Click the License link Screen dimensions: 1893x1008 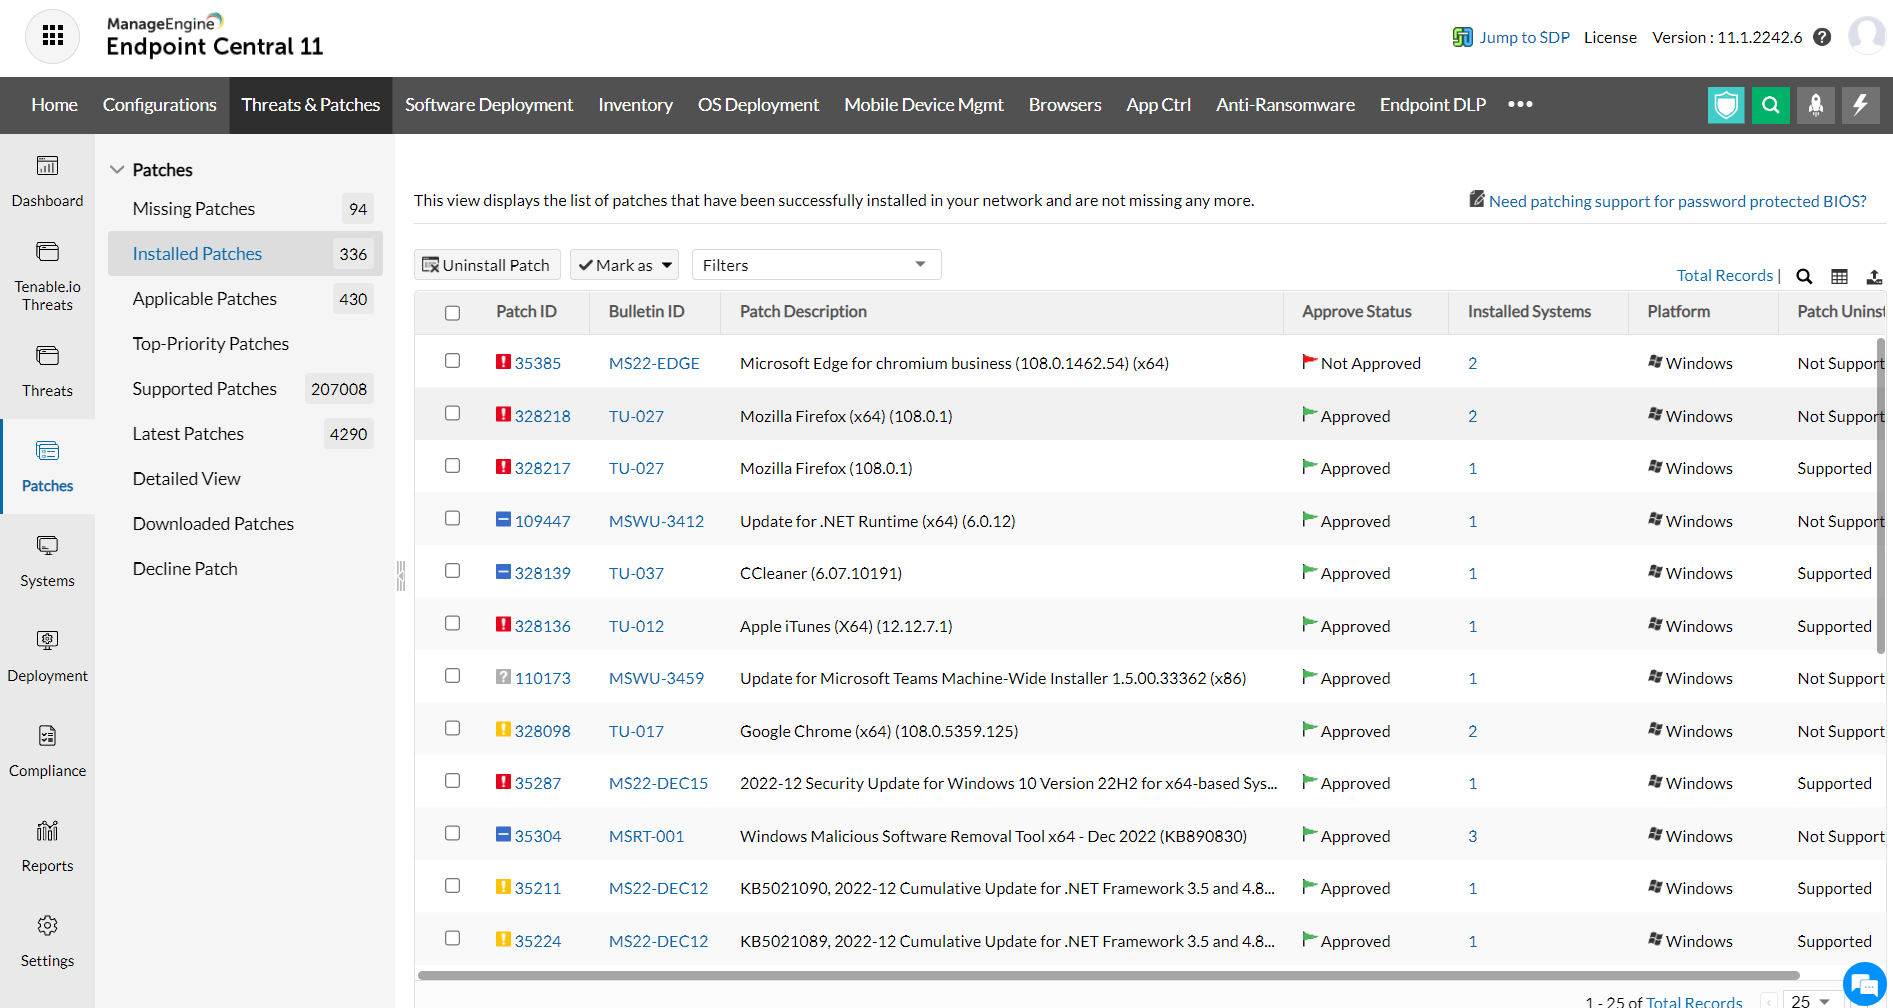click(x=1610, y=37)
